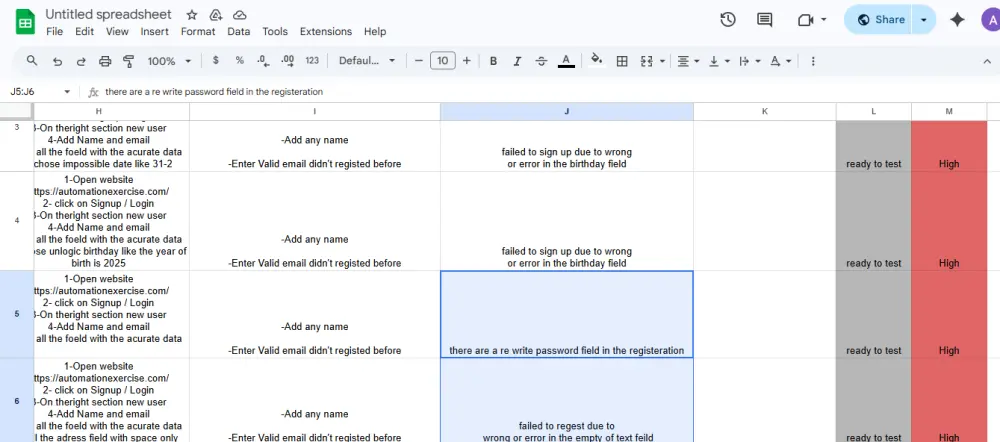Increase font size plus button
This screenshot has height=442, width=1000.
pos(467,61)
